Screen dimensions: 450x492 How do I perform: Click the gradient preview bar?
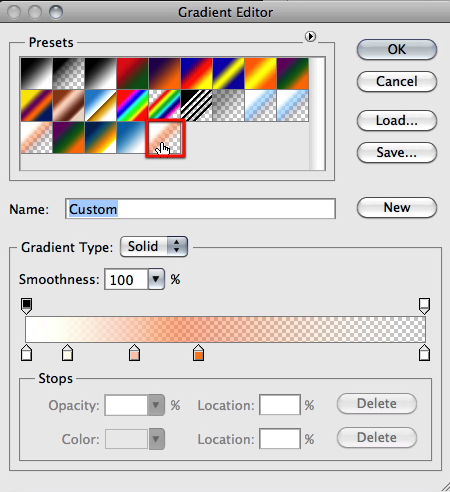225,329
